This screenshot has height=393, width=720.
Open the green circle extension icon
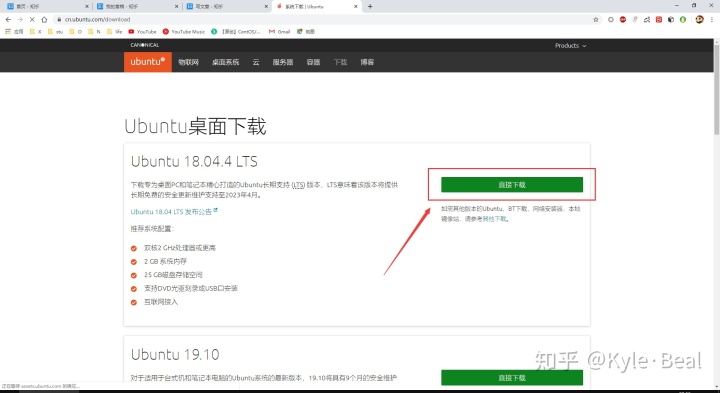(683, 19)
